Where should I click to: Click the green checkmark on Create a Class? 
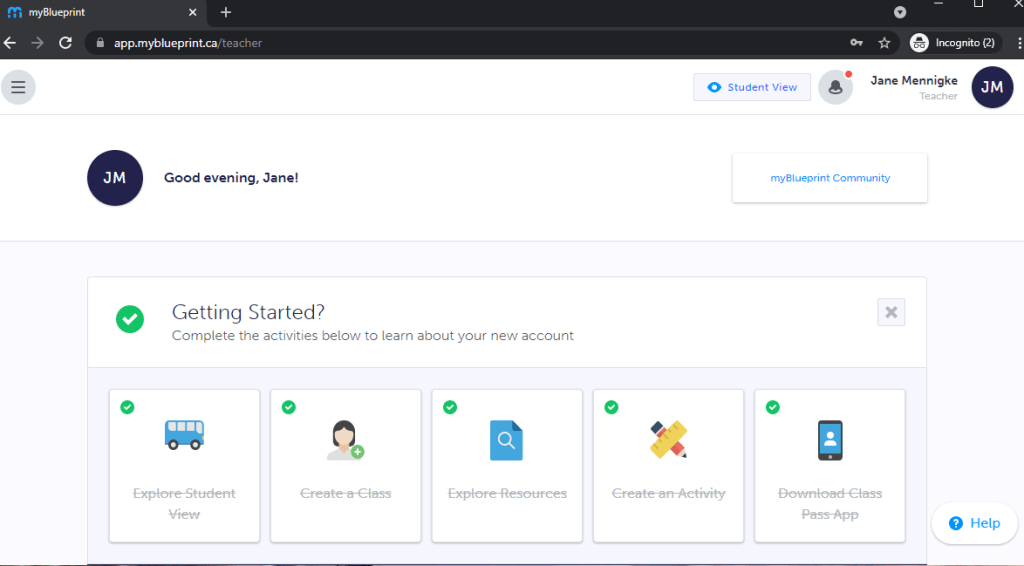tap(289, 407)
